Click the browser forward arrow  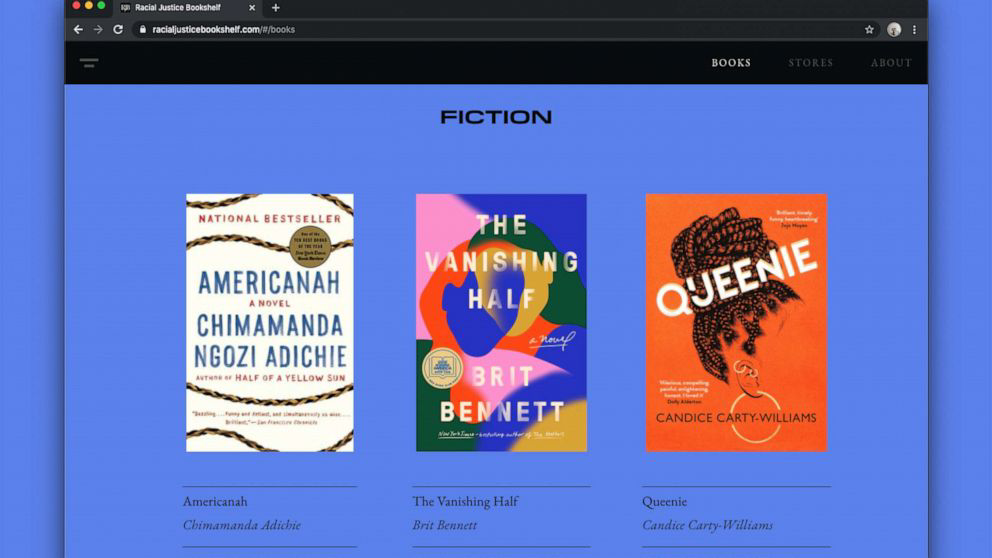tap(97, 29)
